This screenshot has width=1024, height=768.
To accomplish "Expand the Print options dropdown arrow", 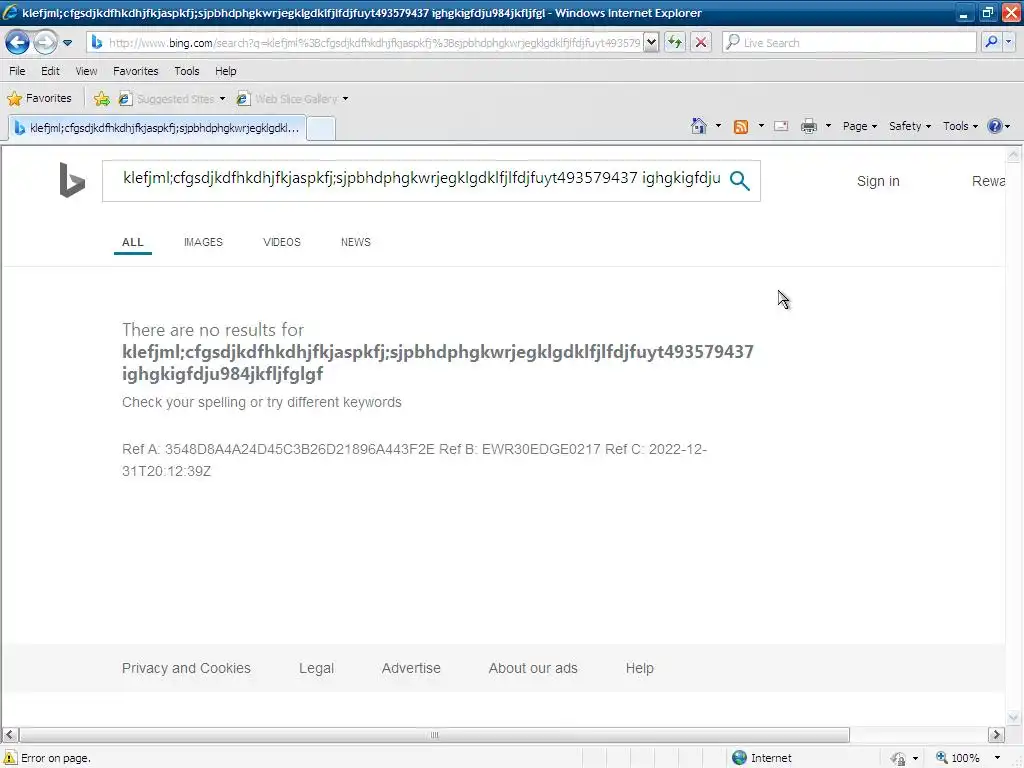I will 828,126.
